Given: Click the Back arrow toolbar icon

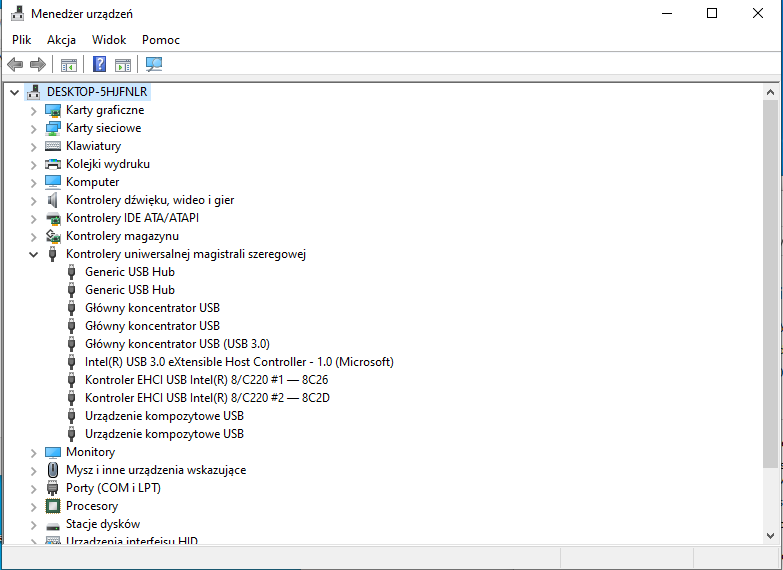Looking at the screenshot, I should [x=15, y=64].
